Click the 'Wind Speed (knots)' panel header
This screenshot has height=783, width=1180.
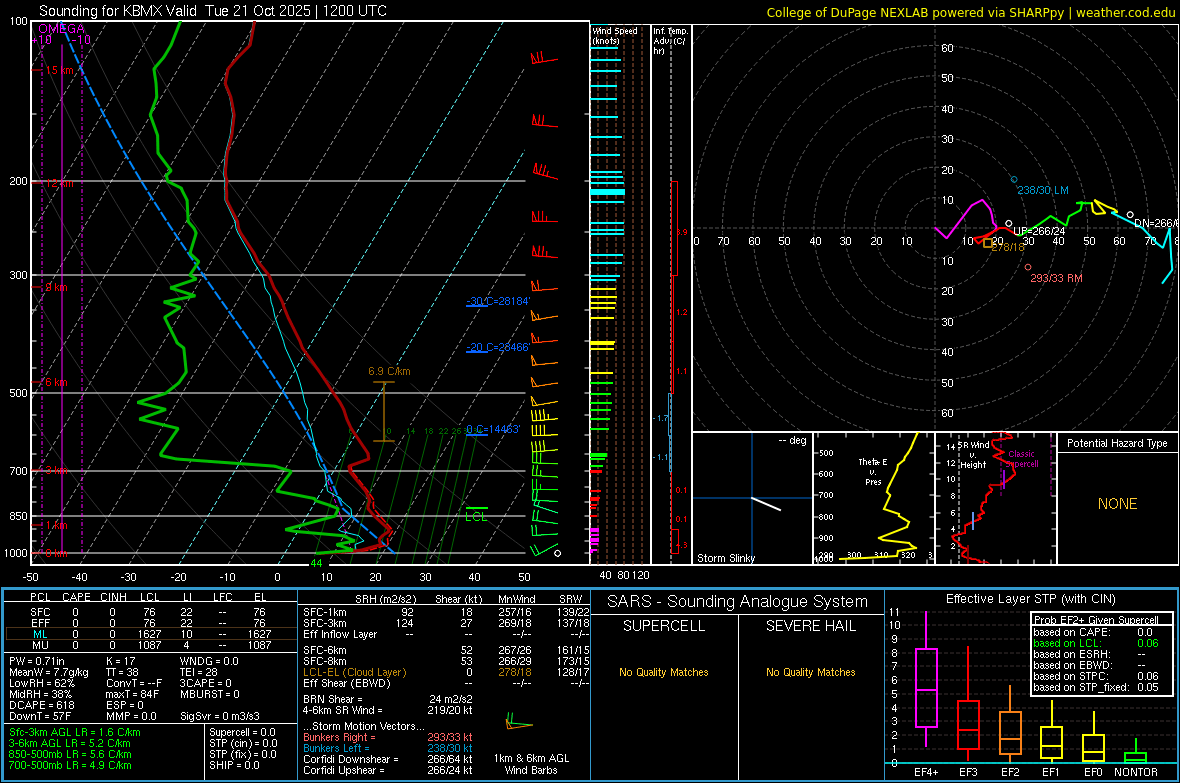coord(615,35)
